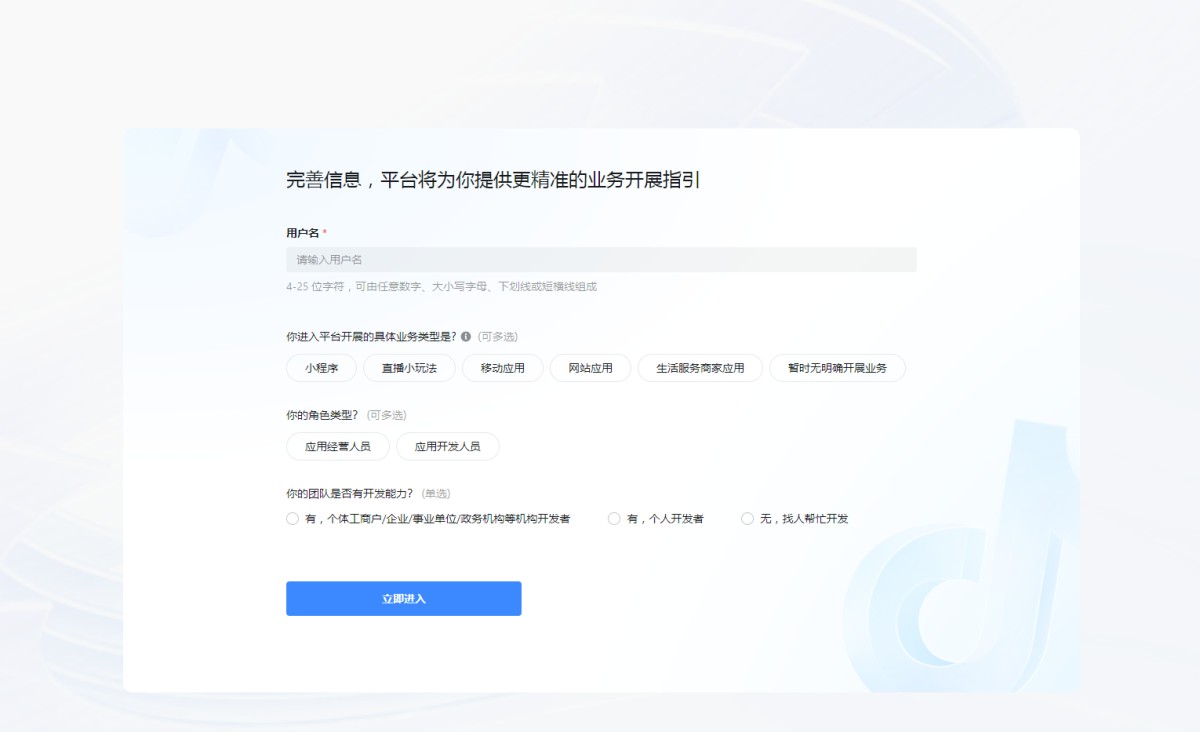Toggle the 网站应用 option
1200x732 pixels.
(x=590, y=368)
